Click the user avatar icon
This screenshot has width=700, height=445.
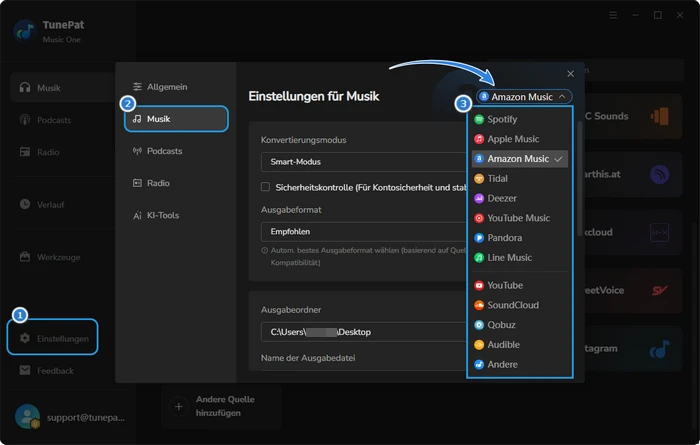point(27,416)
